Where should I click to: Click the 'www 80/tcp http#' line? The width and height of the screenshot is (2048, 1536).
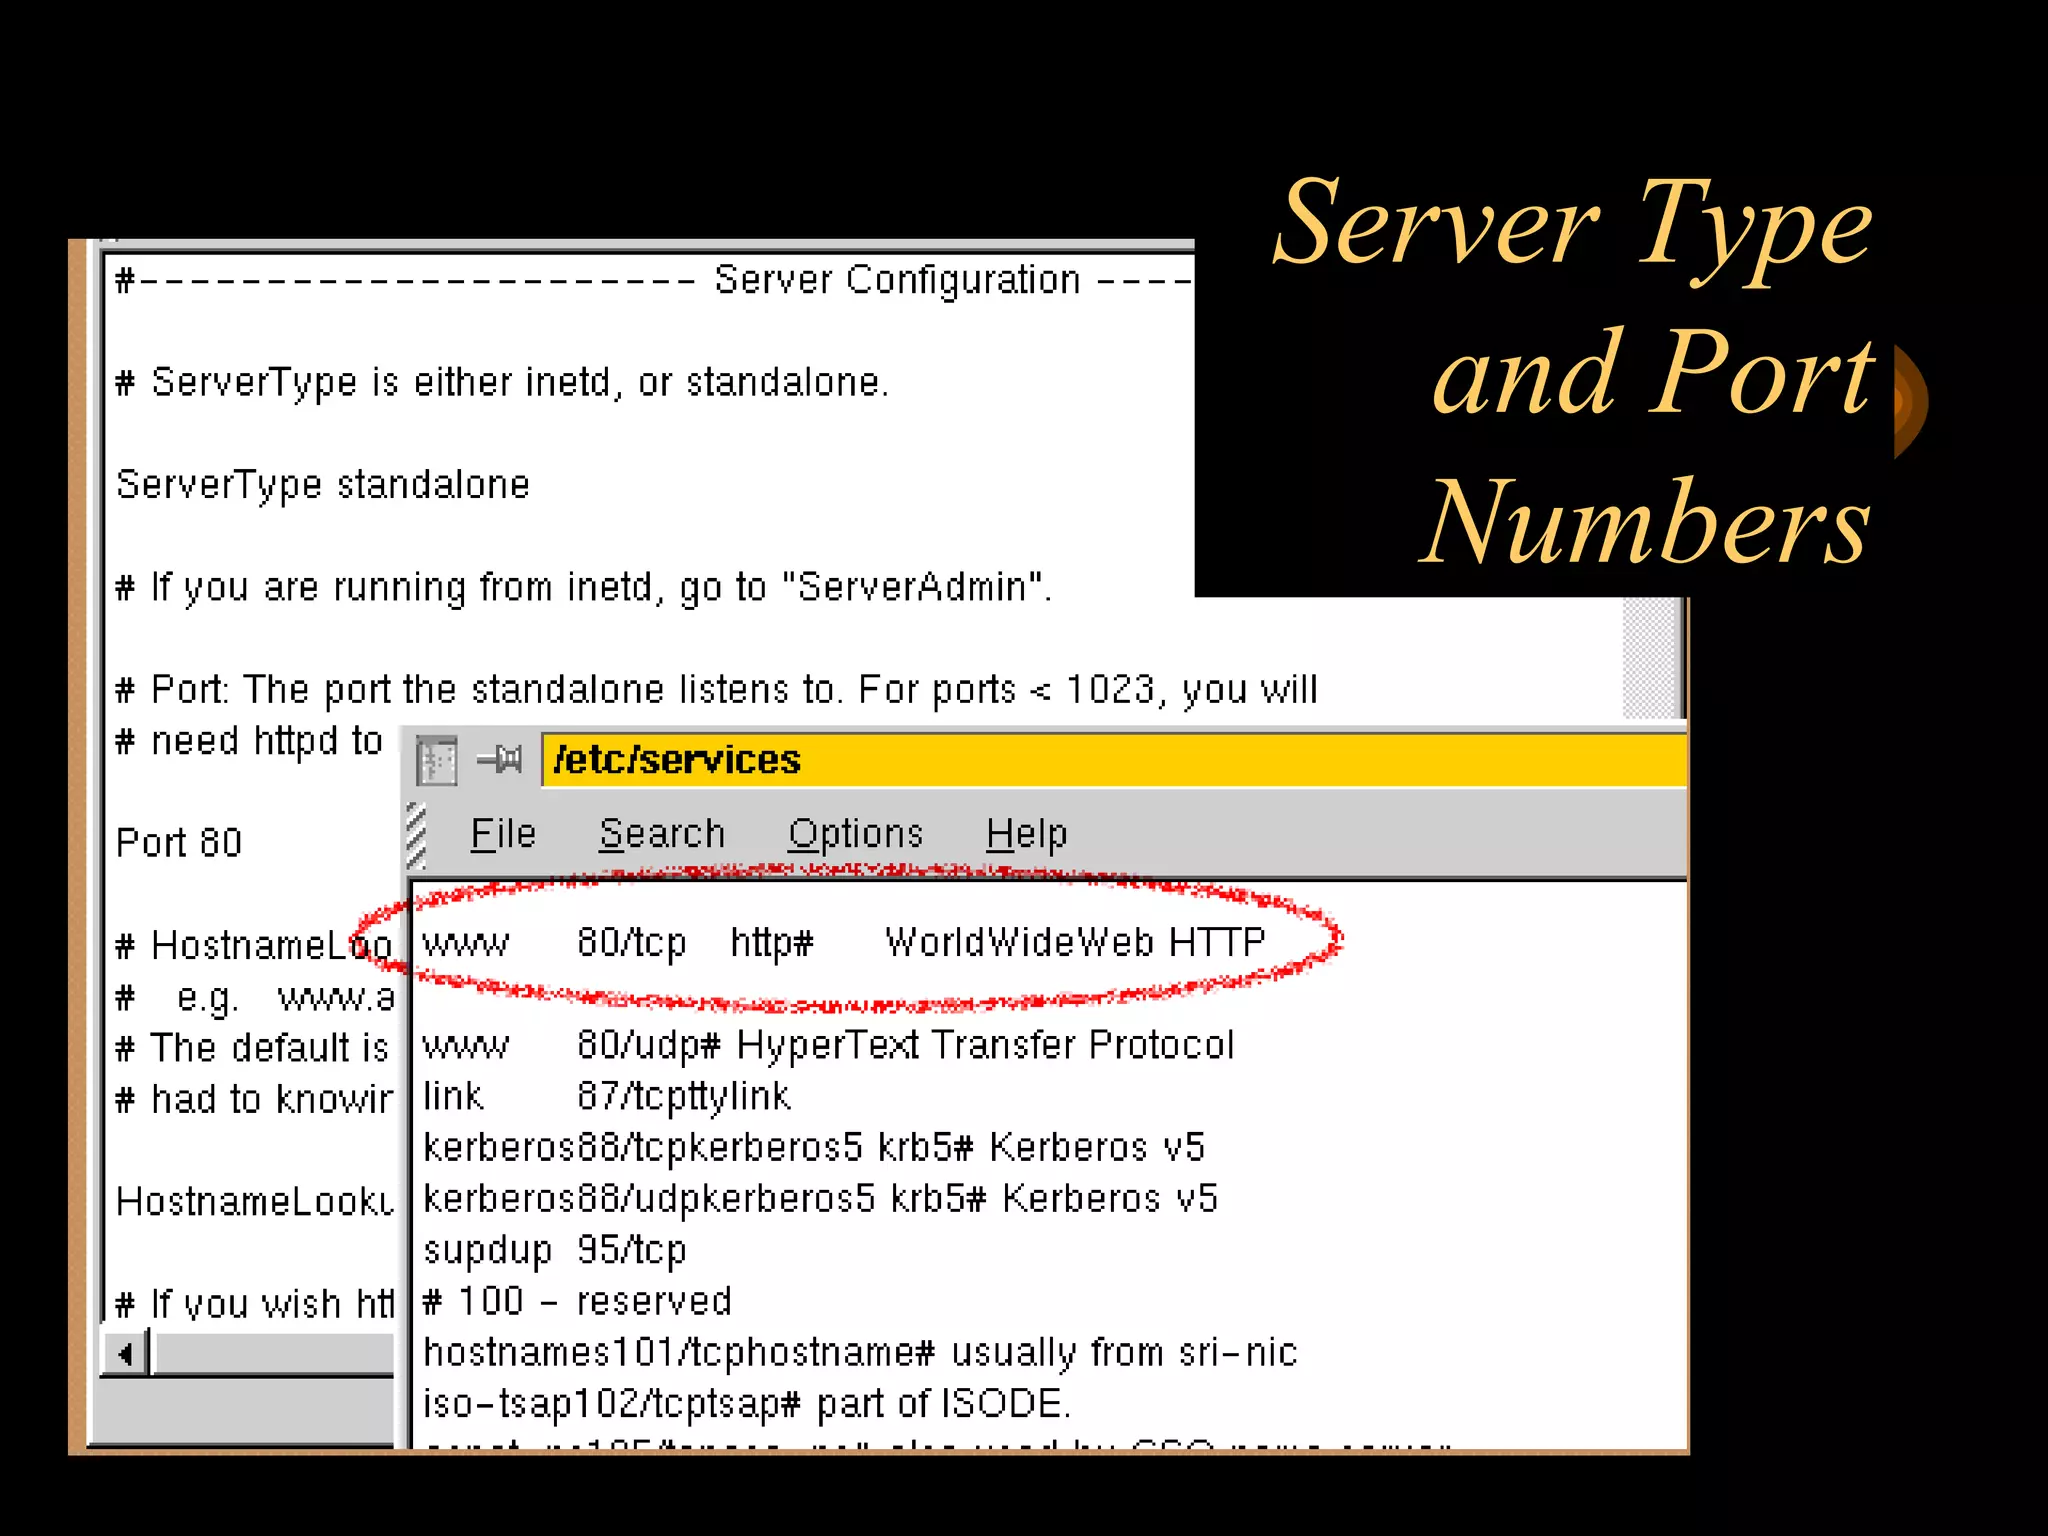(845, 942)
